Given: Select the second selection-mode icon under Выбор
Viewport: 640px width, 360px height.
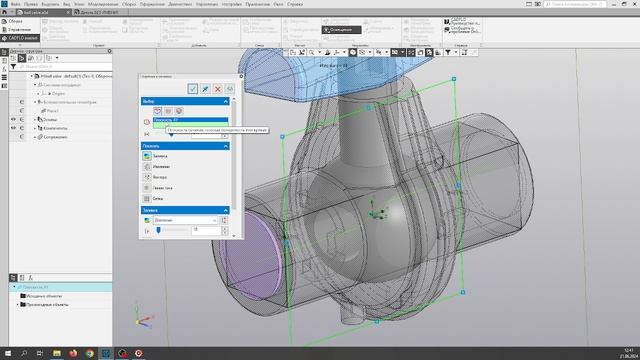Looking at the screenshot, I should [168, 111].
